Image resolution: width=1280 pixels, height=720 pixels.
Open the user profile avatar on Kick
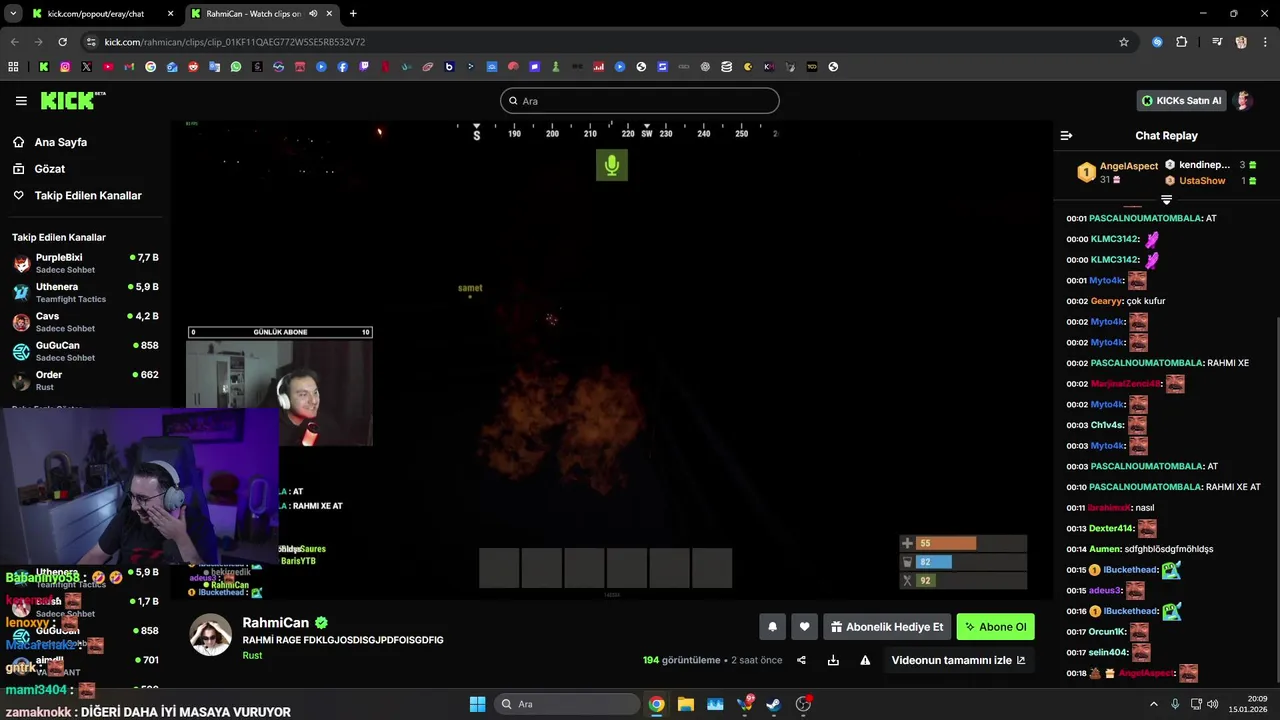[1243, 101]
